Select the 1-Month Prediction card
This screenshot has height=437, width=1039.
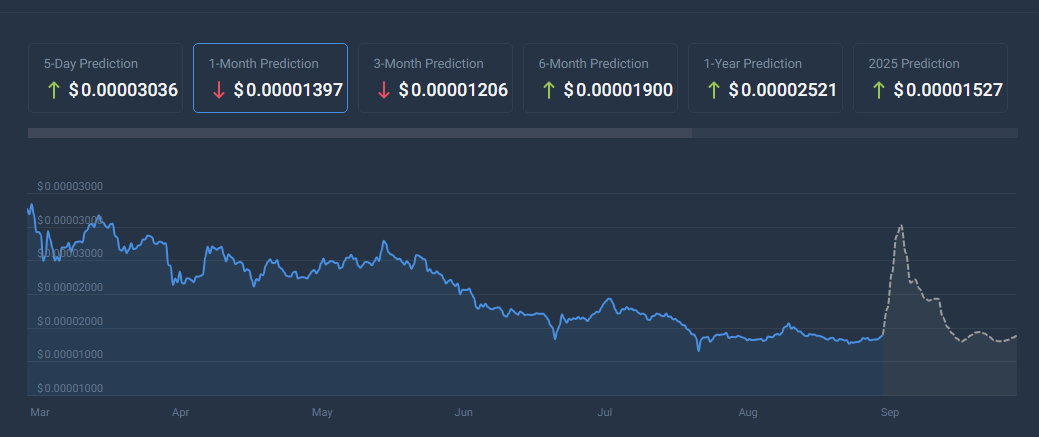click(270, 78)
